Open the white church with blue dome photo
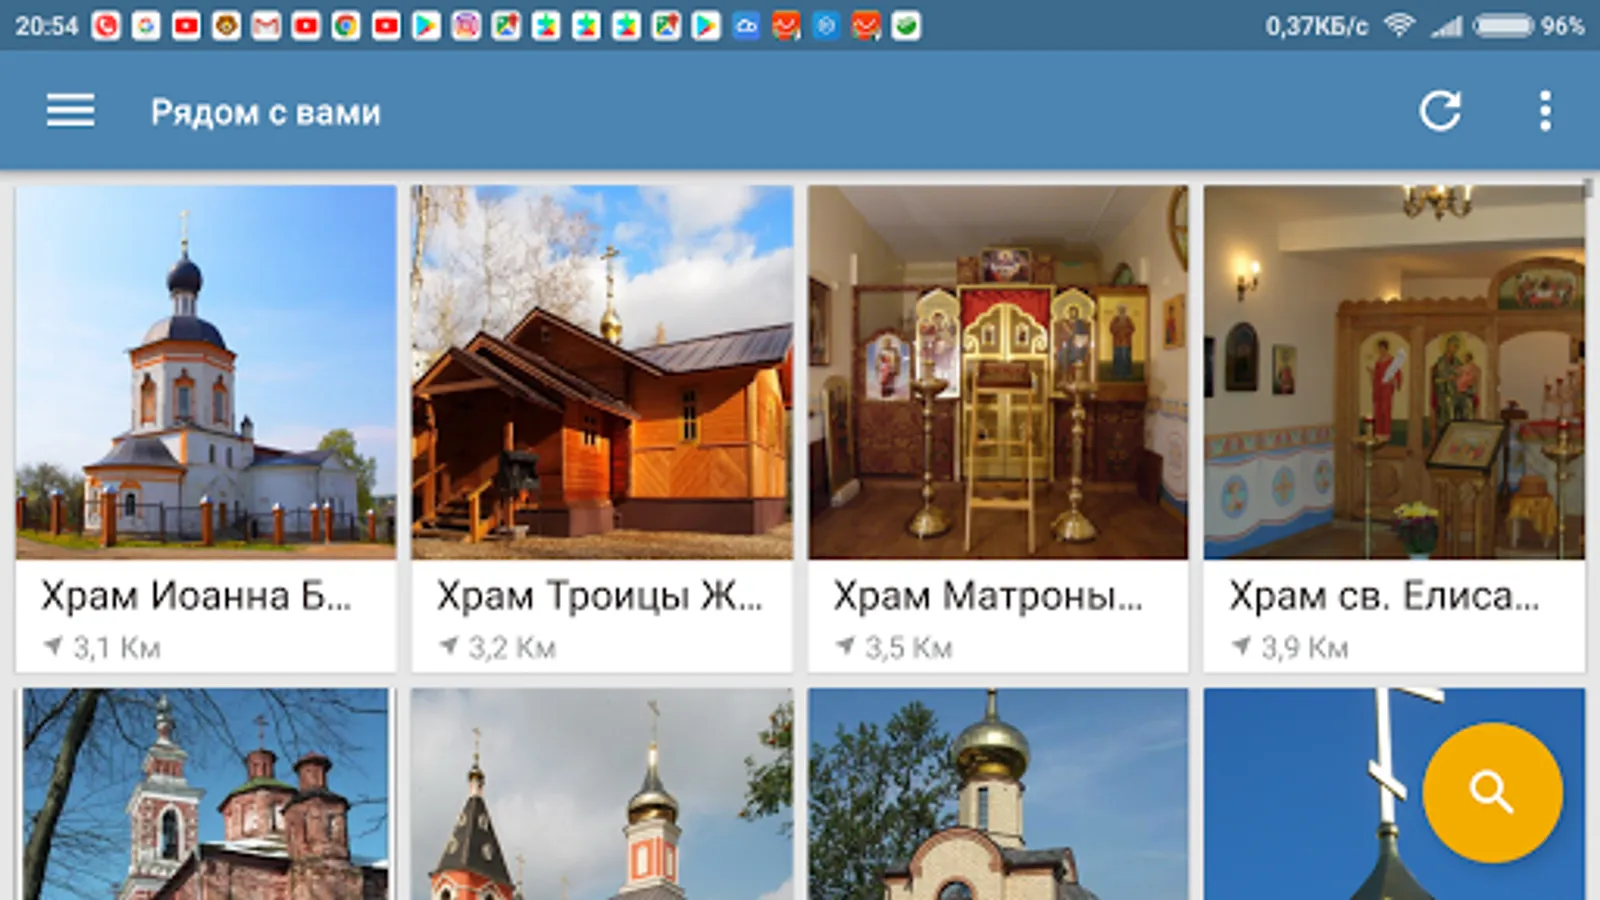 click(x=206, y=372)
